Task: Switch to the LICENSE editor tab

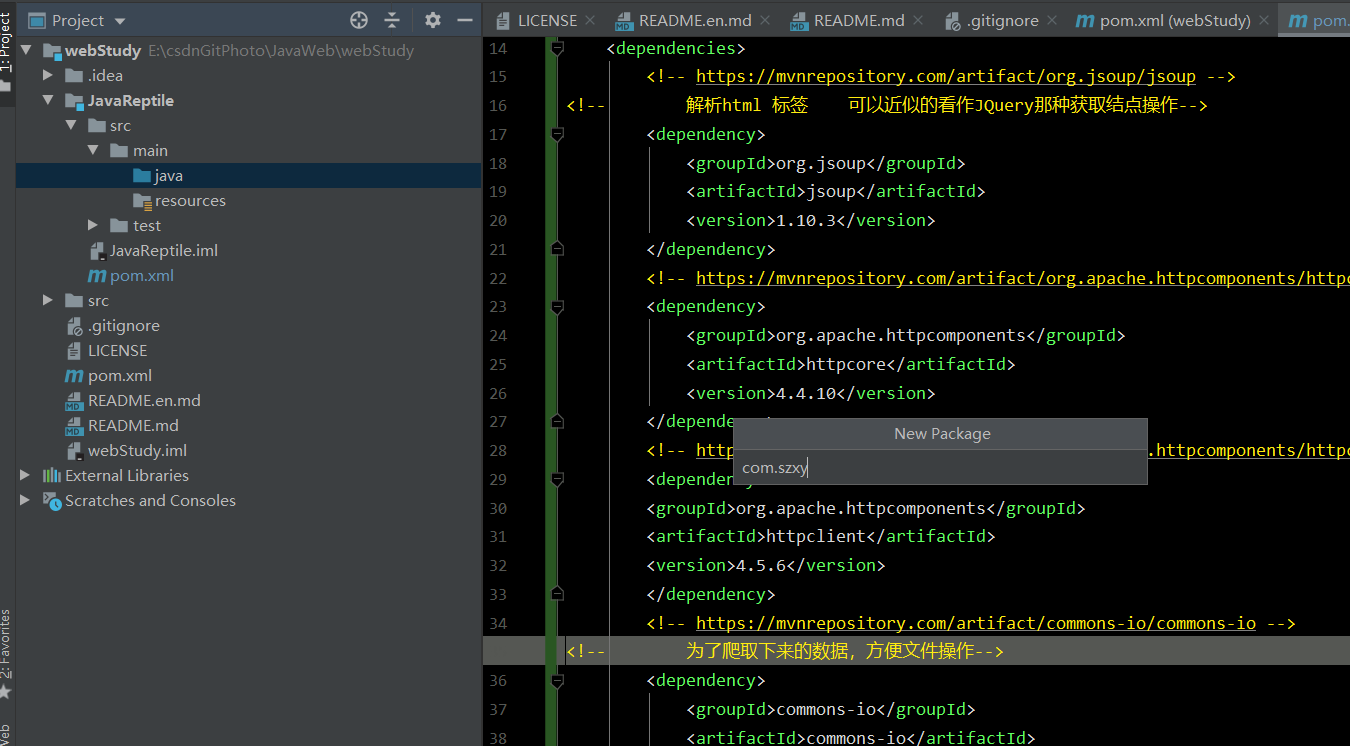Action: tap(547, 20)
